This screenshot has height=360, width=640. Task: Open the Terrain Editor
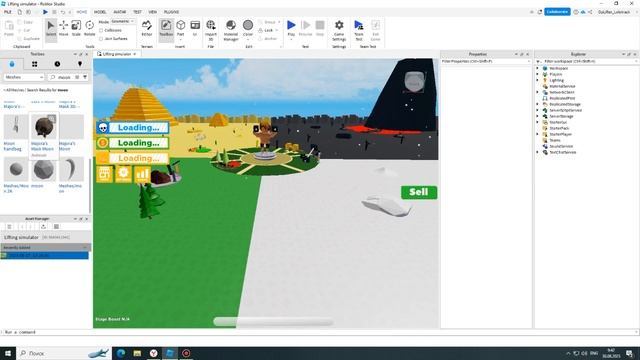[147, 28]
